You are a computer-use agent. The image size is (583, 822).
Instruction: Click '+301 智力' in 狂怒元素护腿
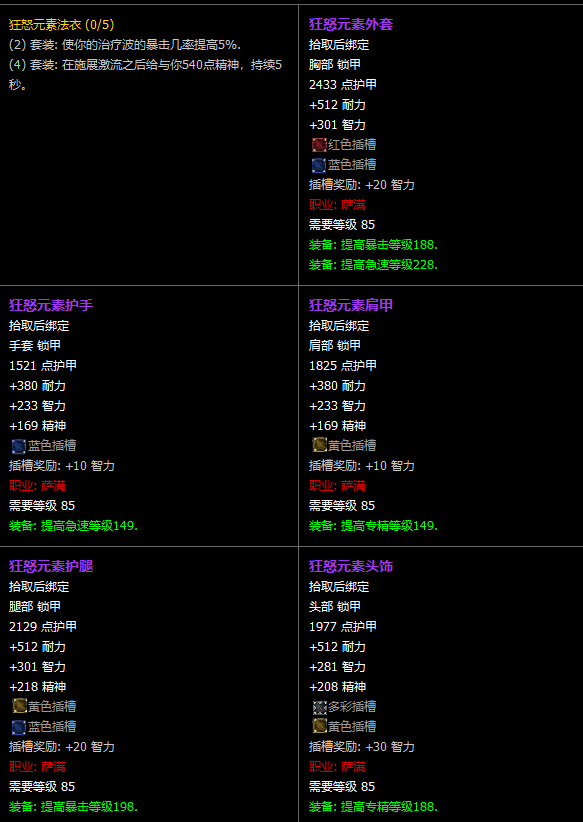[x=37, y=667]
